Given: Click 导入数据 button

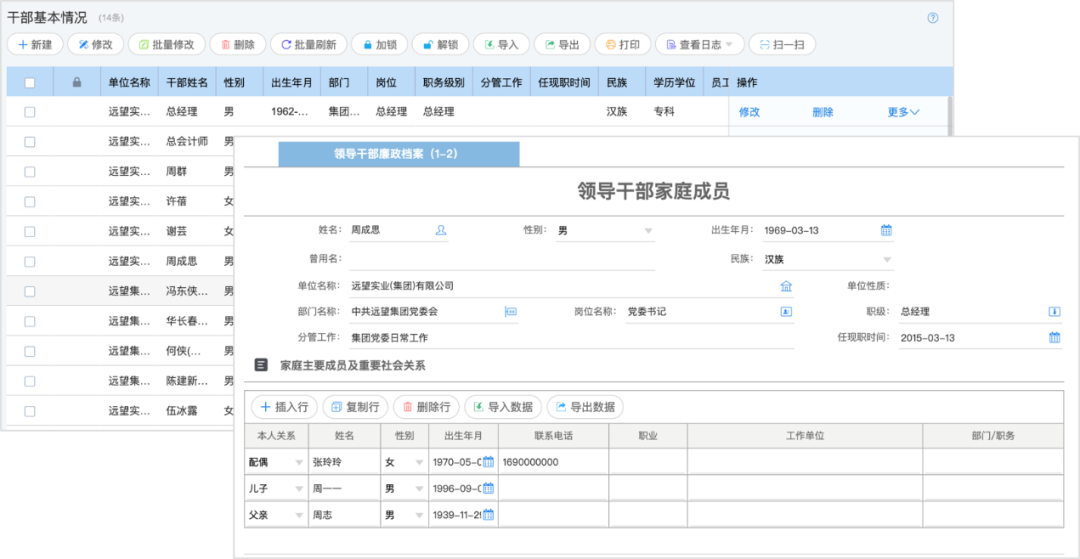Looking at the screenshot, I should point(503,407).
